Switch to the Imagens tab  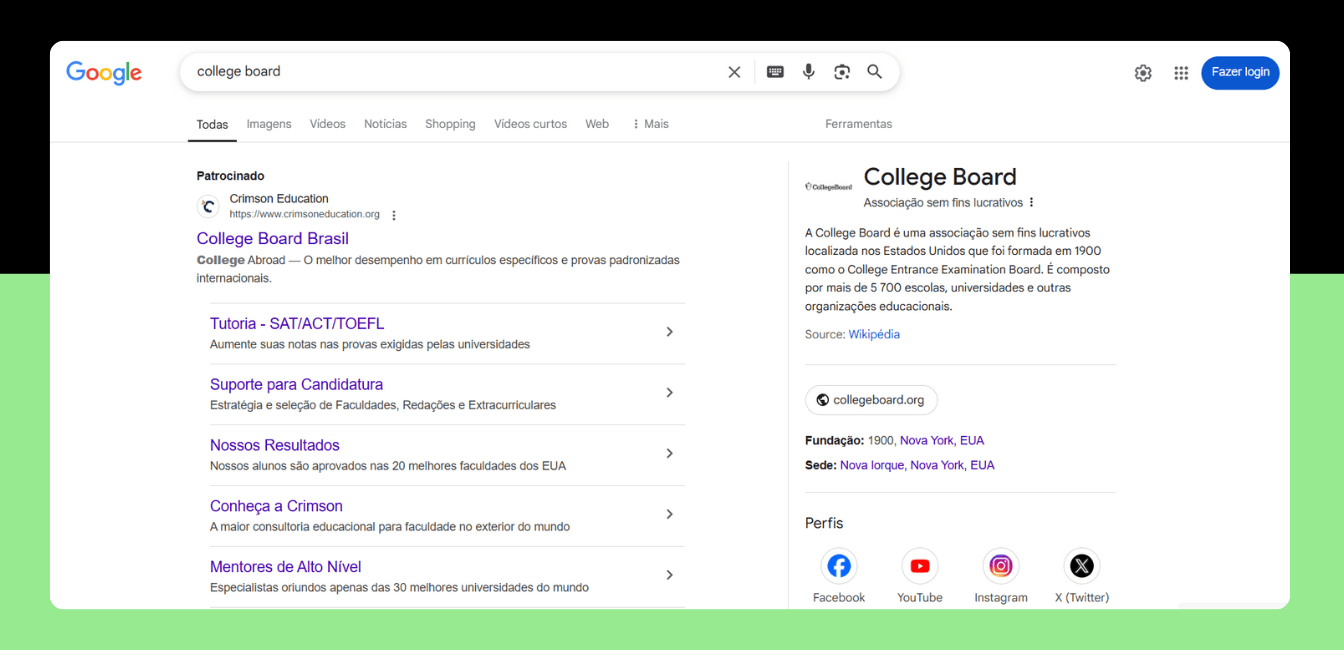click(x=269, y=124)
